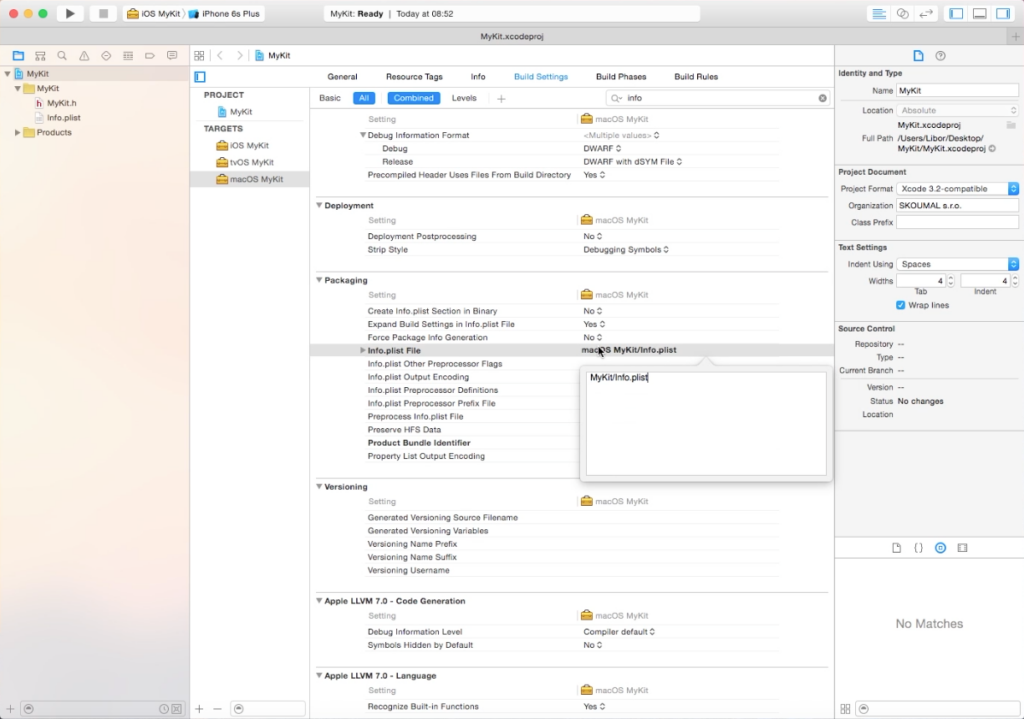
Task: Toggle the Debug area pane
Action: [x=980, y=13]
